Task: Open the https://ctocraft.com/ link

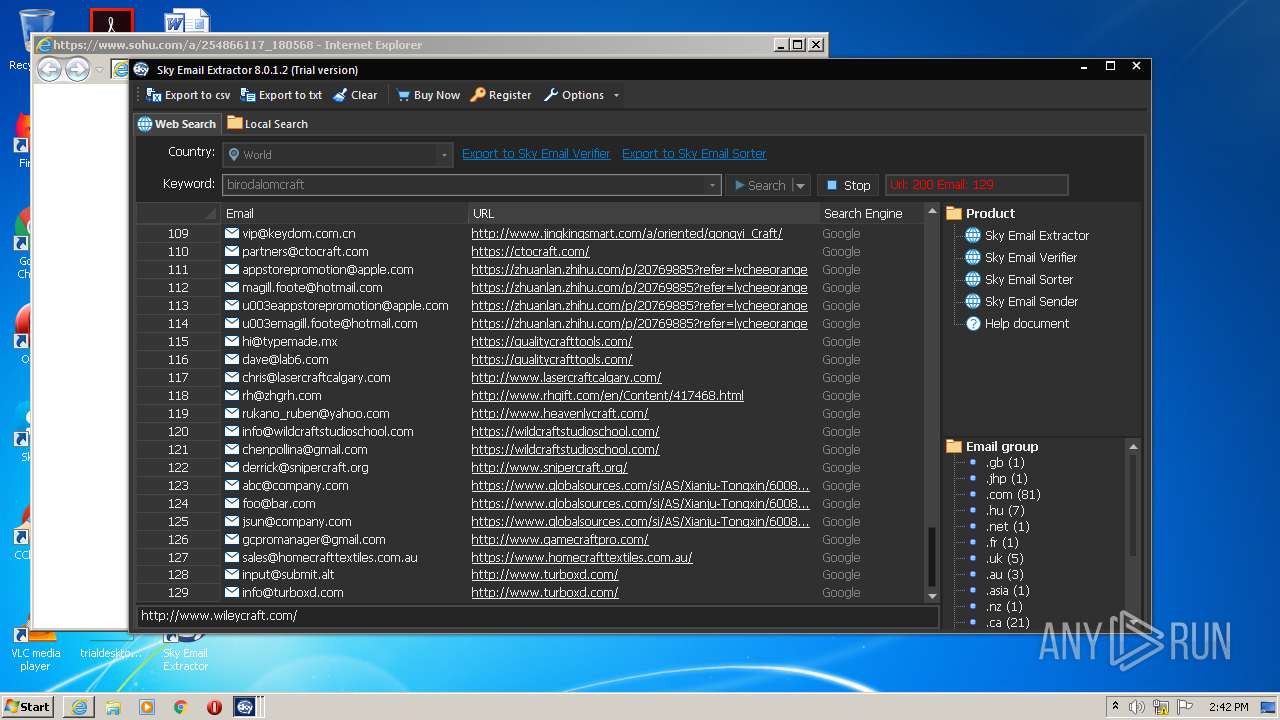Action: pos(530,251)
